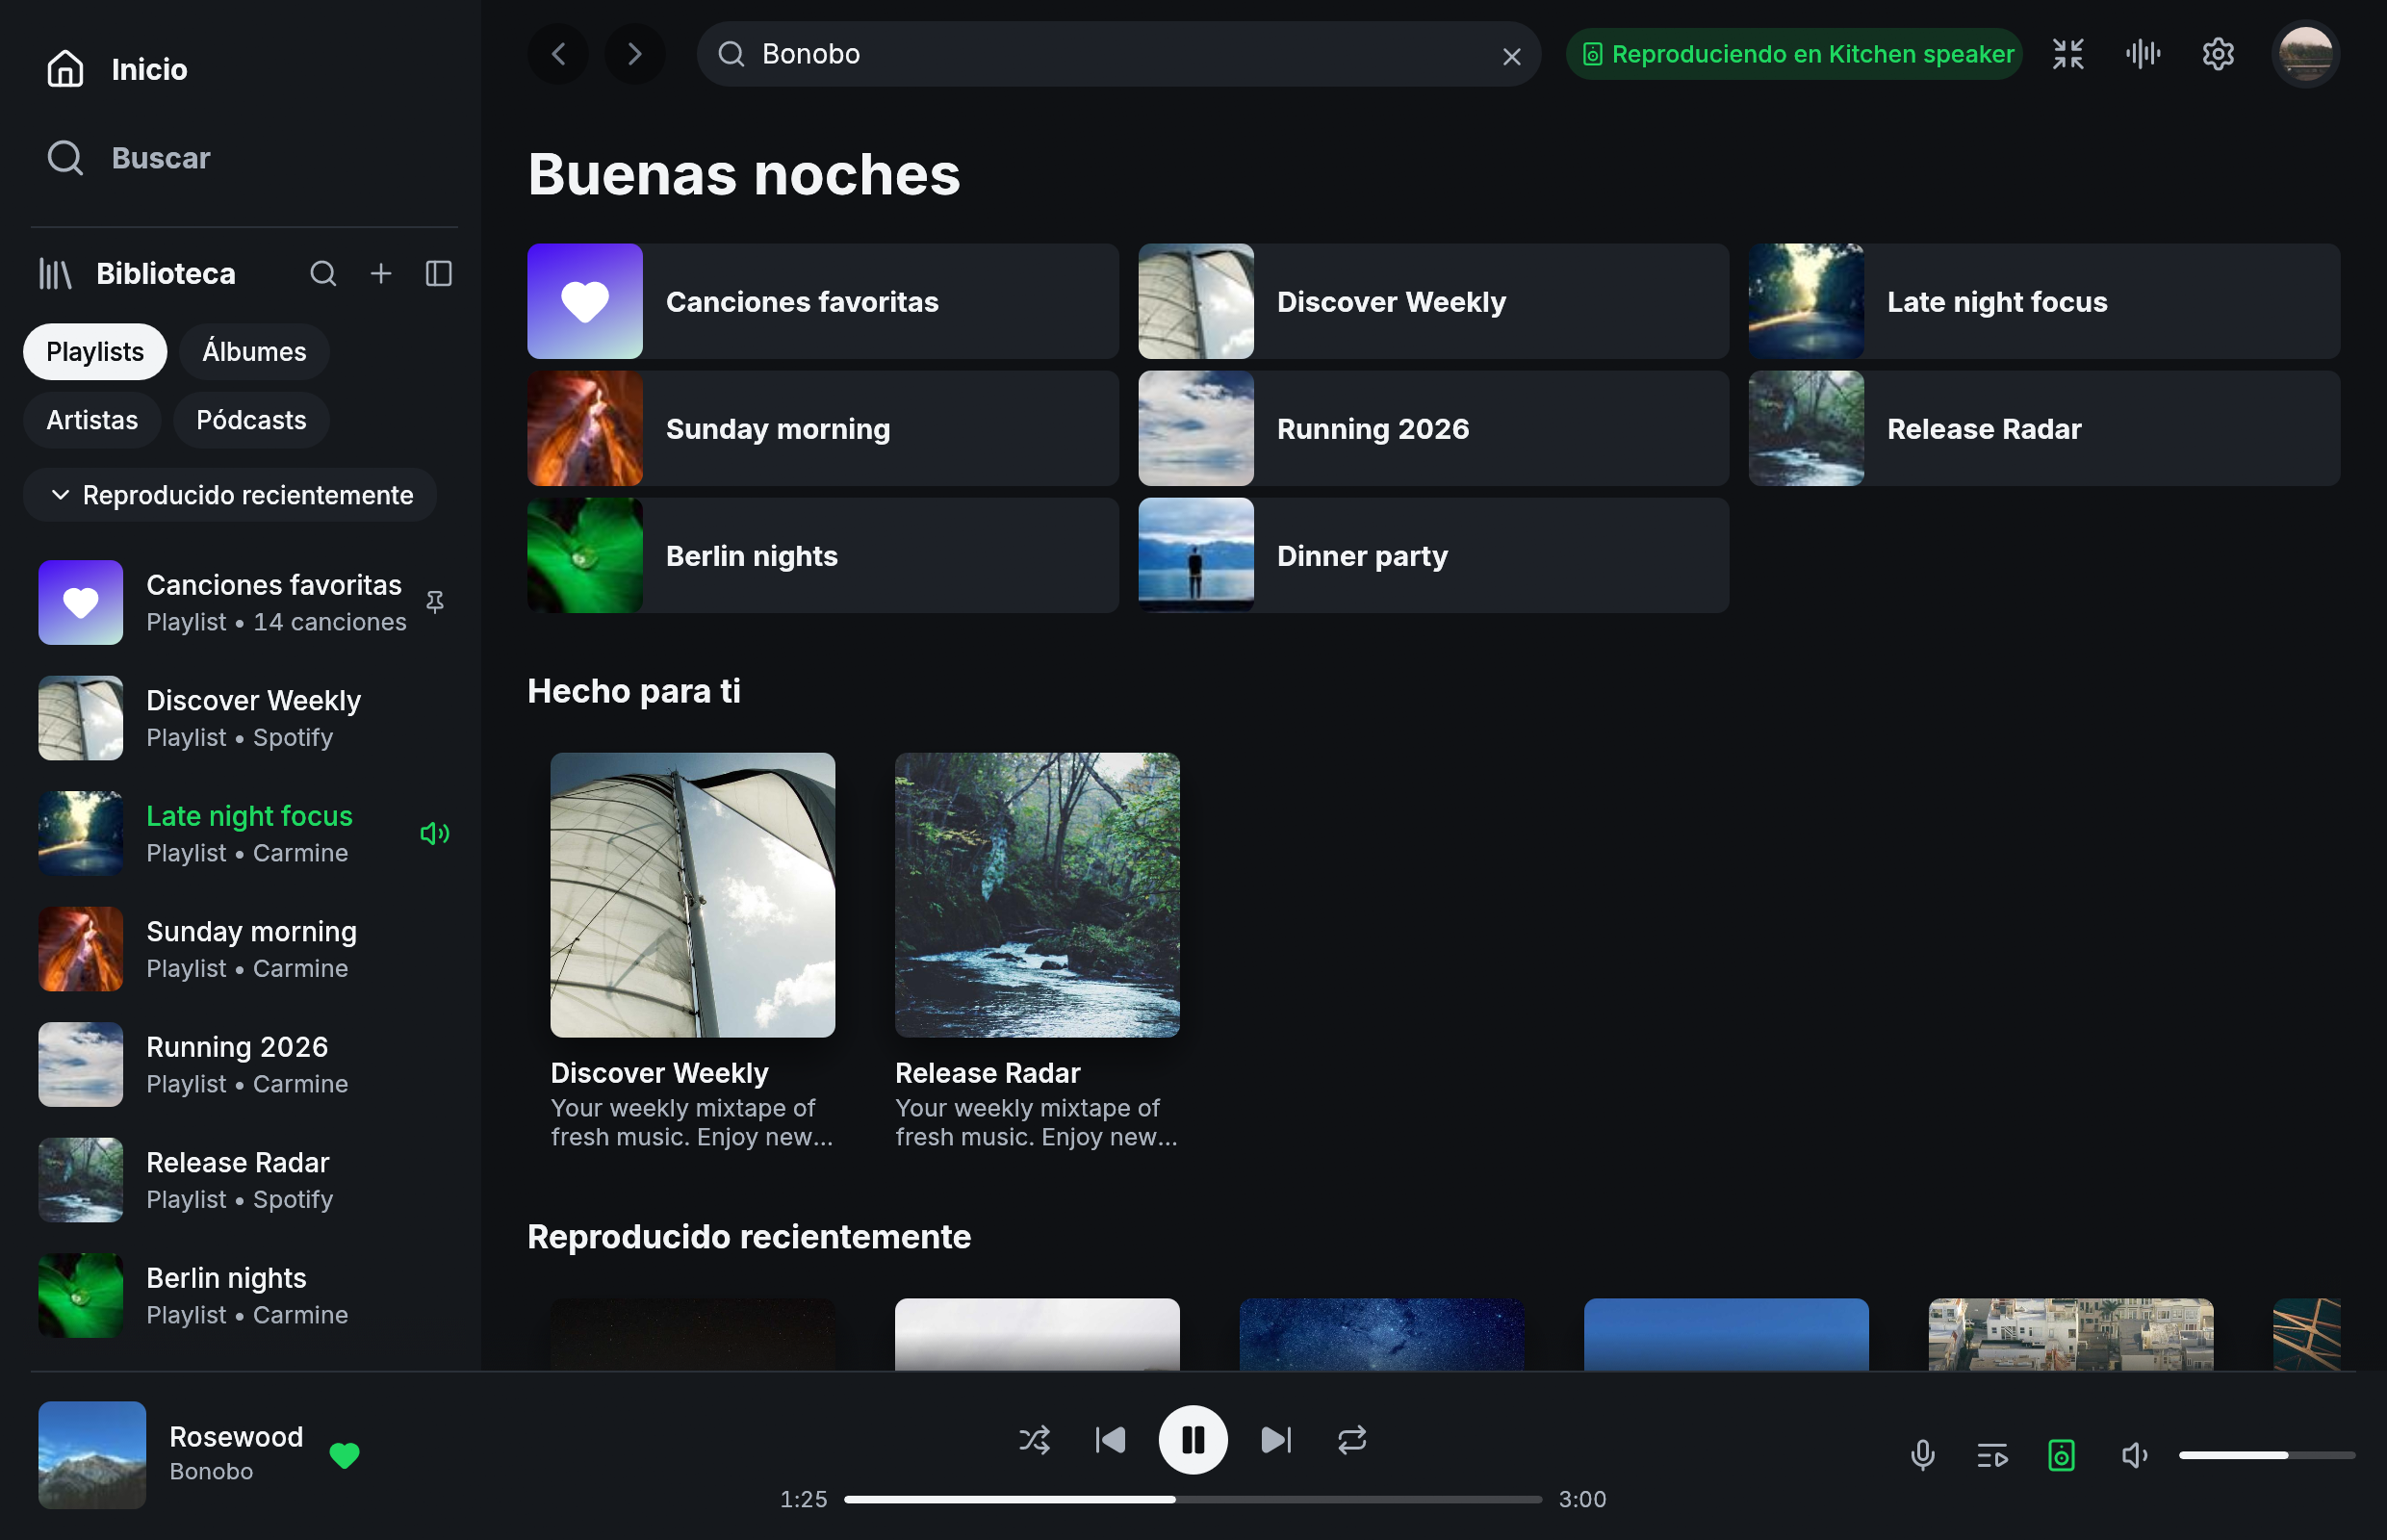
Task: Pause the current track
Action: click(x=1193, y=1440)
